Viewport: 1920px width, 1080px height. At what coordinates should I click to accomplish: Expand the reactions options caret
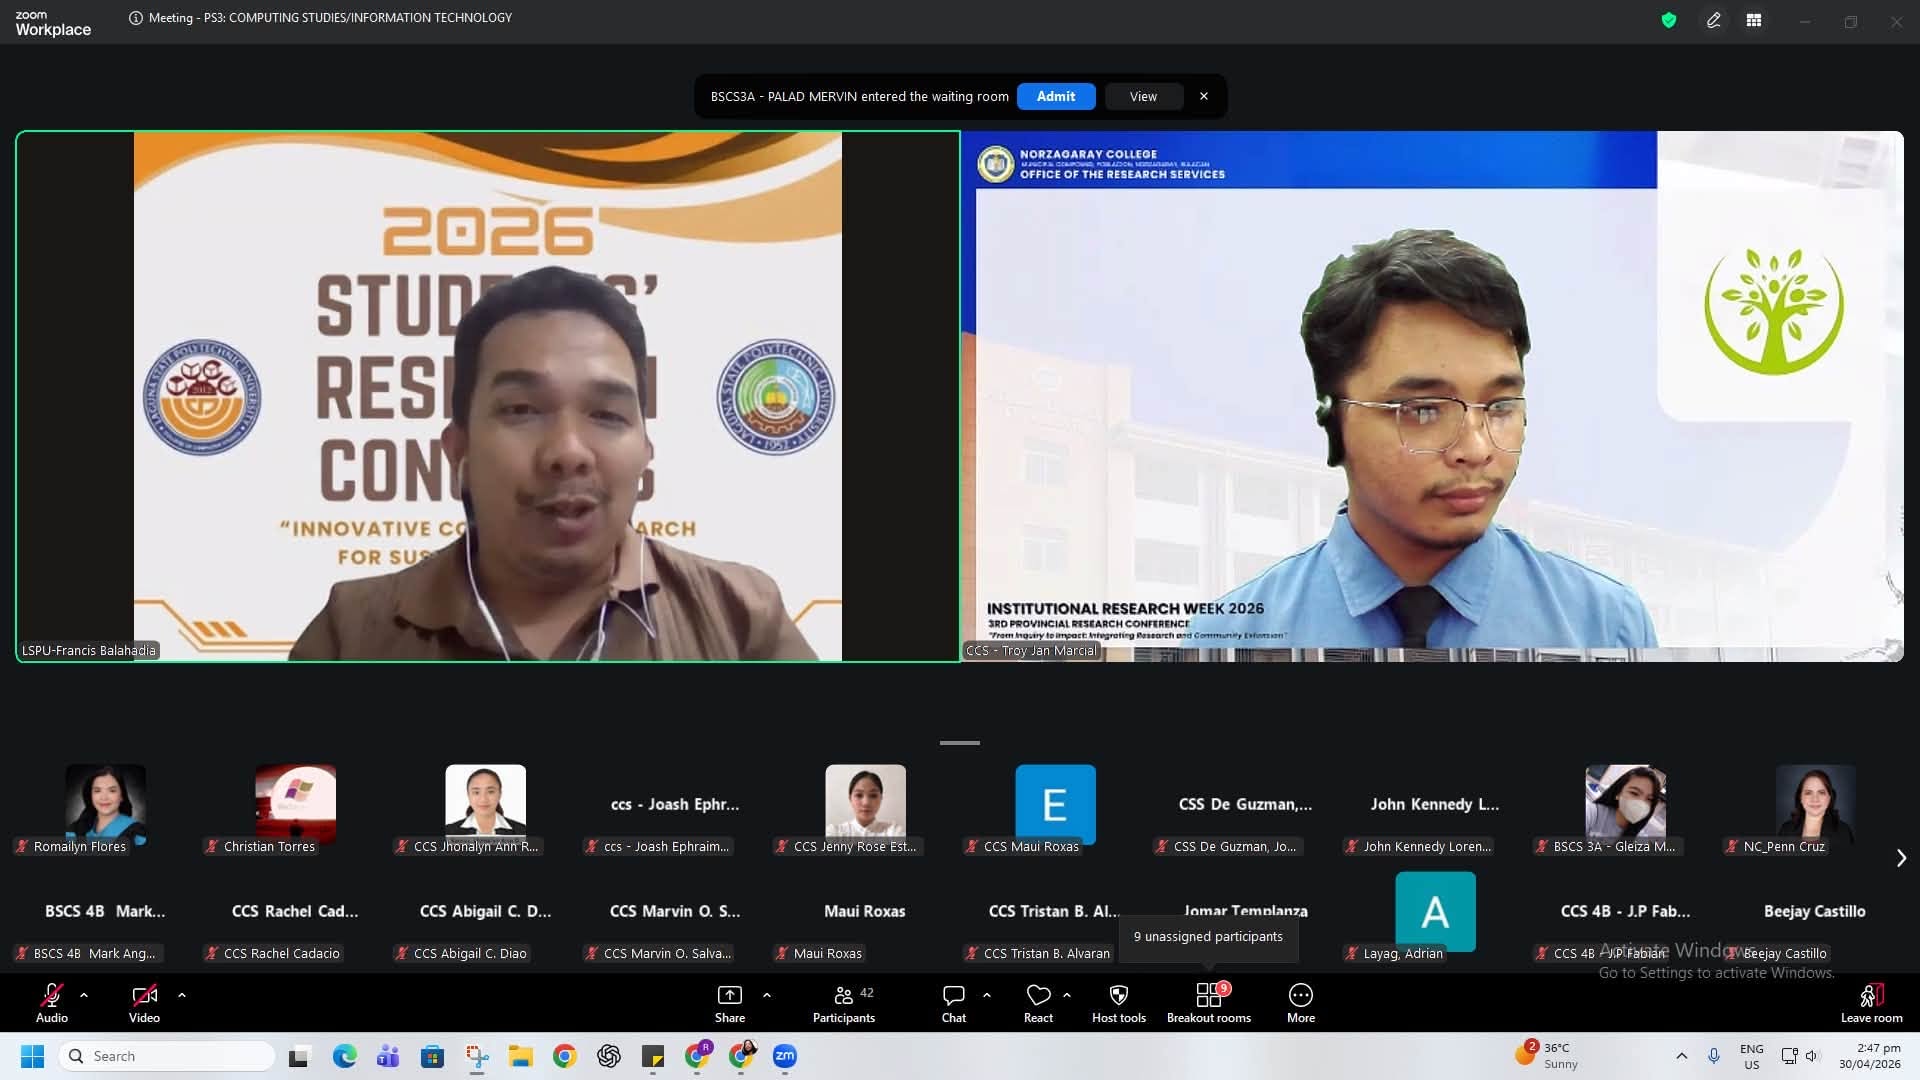(1067, 995)
